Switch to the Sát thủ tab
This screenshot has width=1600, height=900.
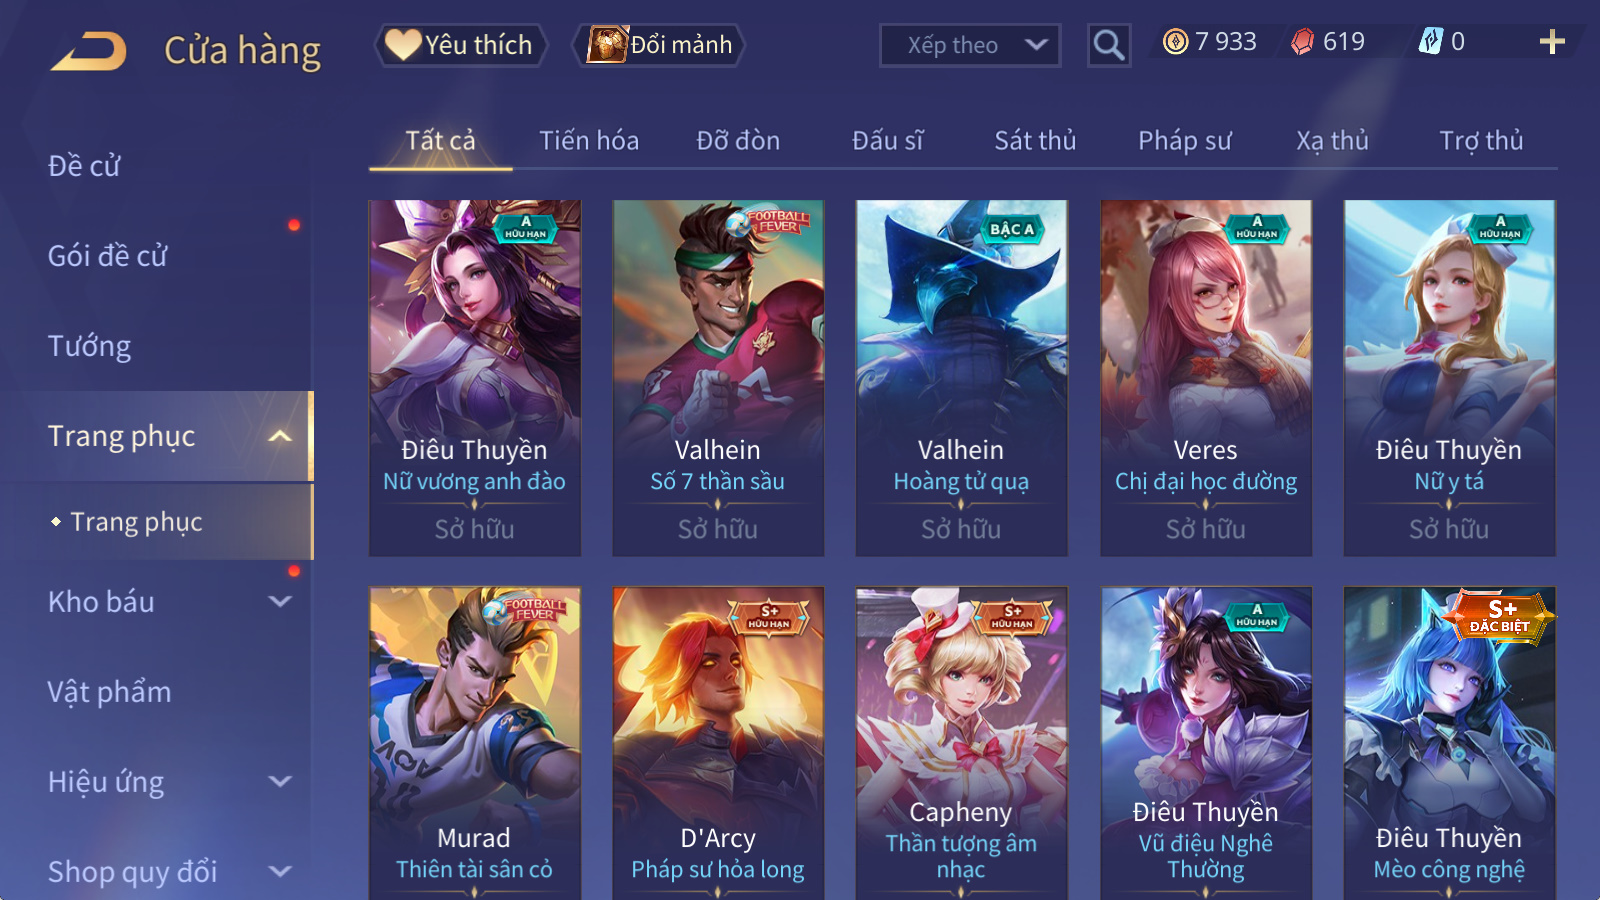click(x=1035, y=141)
